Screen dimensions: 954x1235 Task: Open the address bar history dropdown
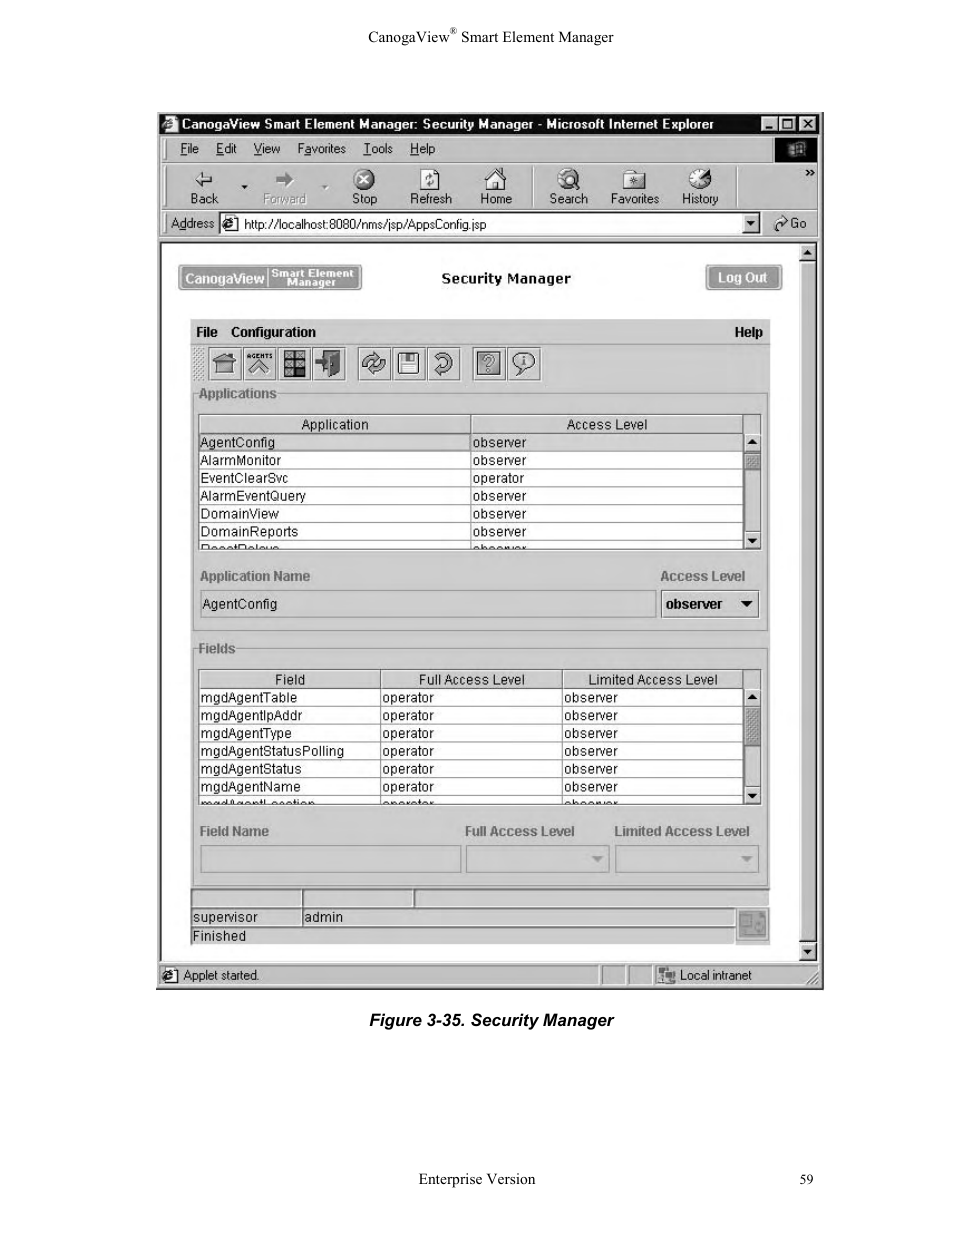751,224
